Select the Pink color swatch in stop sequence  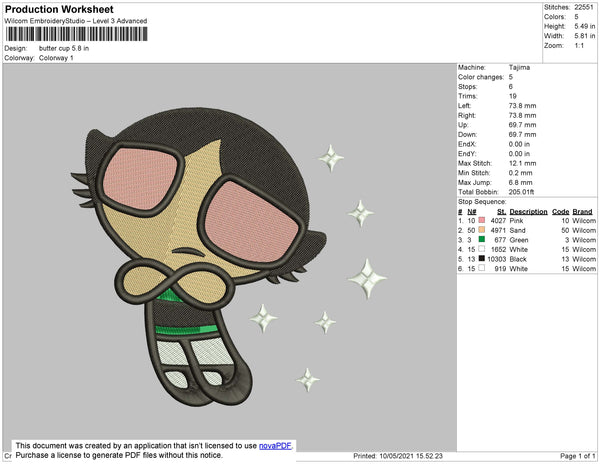(482, 220)
